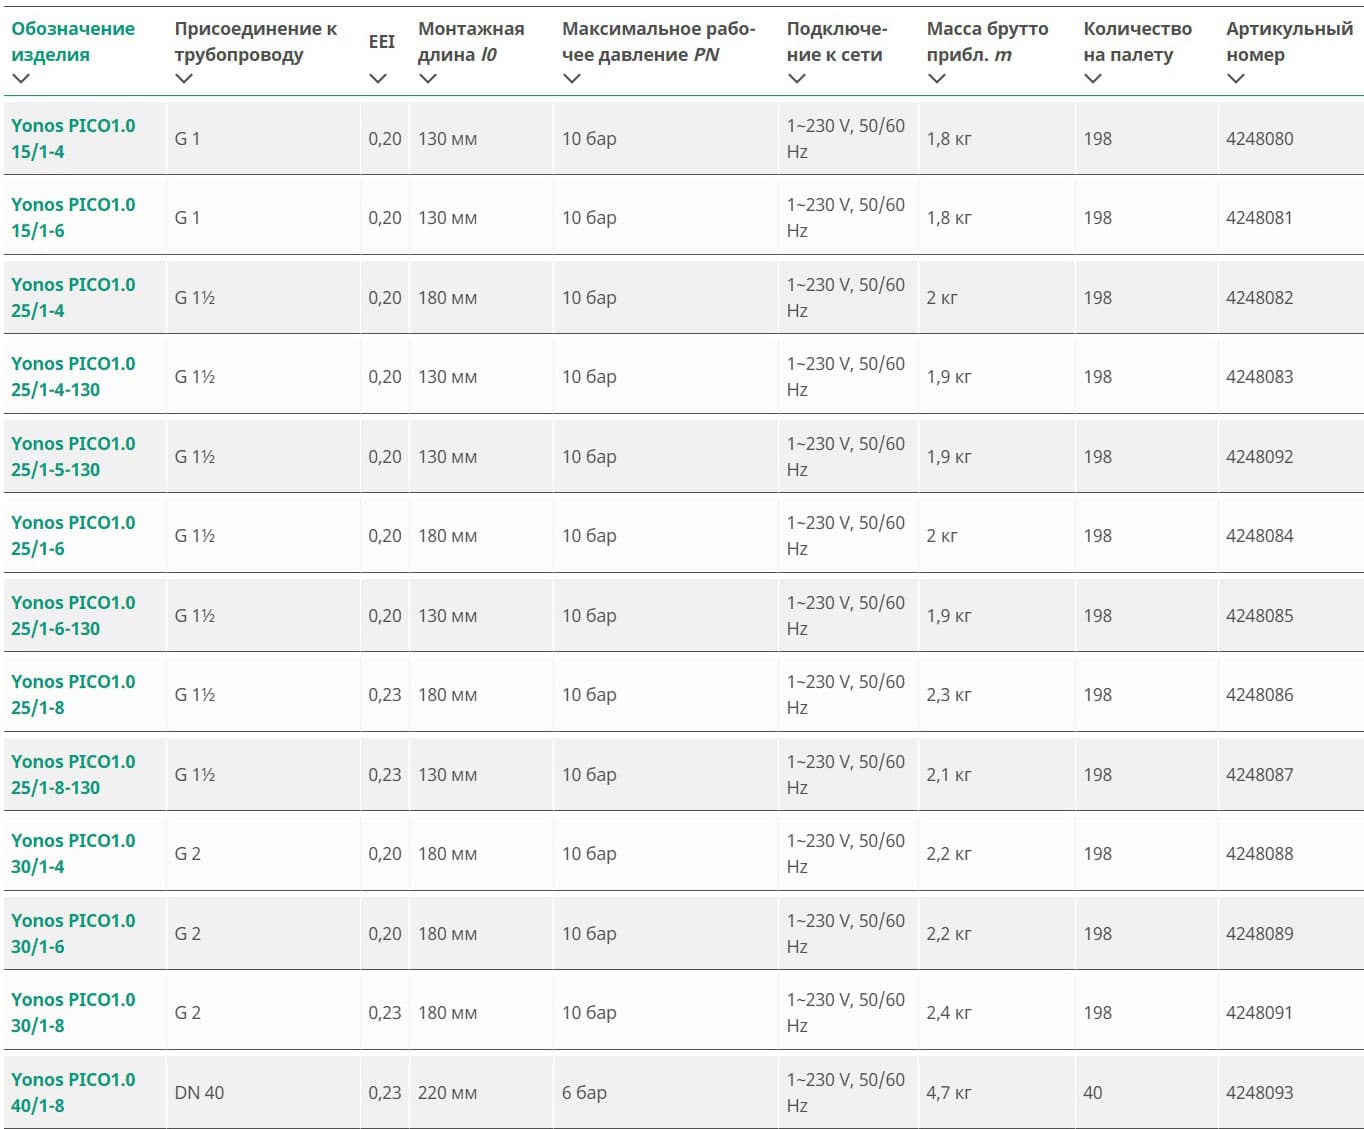This screenshot has height=1129, width=1364.
Task: Sort by Артикульный номер chevron
Action: pyautogui.click(x=1236, y=78)
